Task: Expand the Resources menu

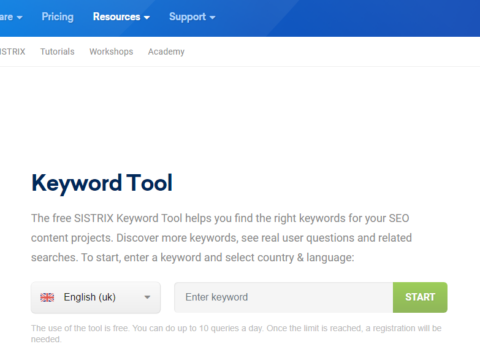Action: click(121, 17)
